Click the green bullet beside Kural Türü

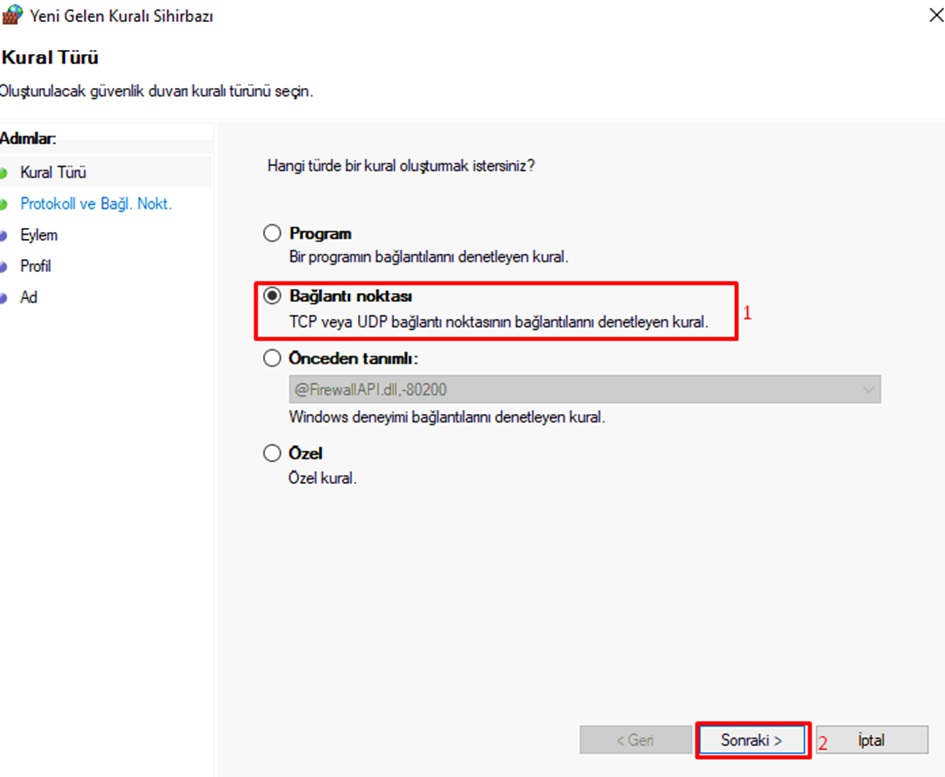(x=3, y=173)
